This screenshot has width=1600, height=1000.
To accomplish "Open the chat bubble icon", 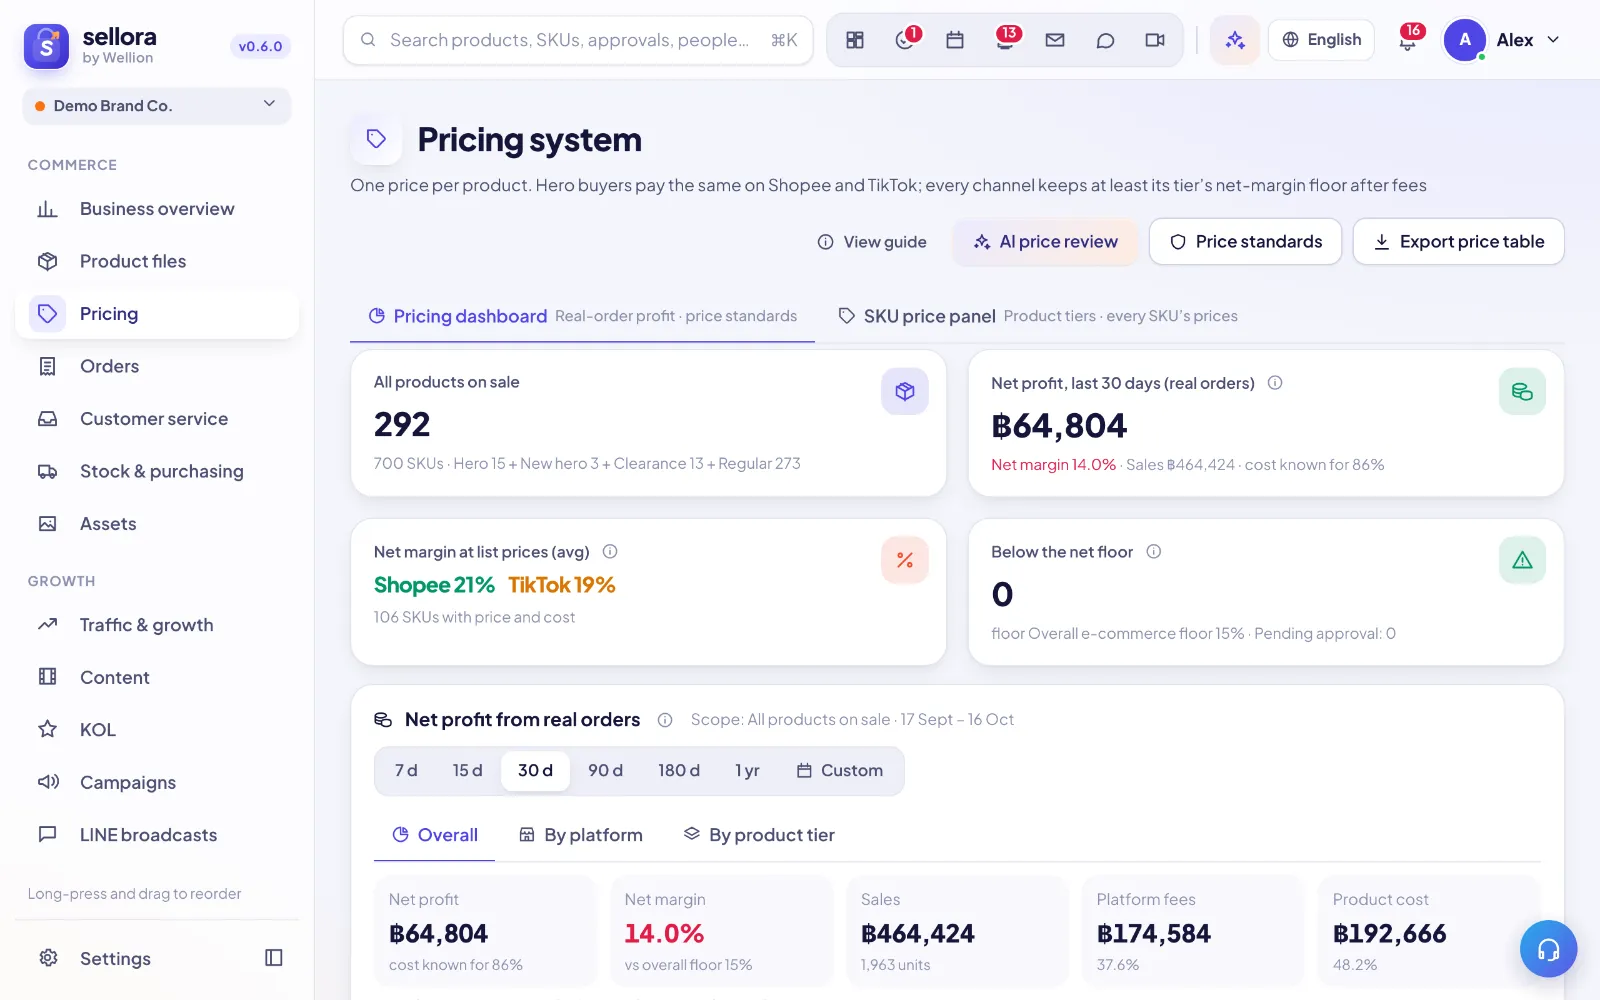I will (1105, 40).
